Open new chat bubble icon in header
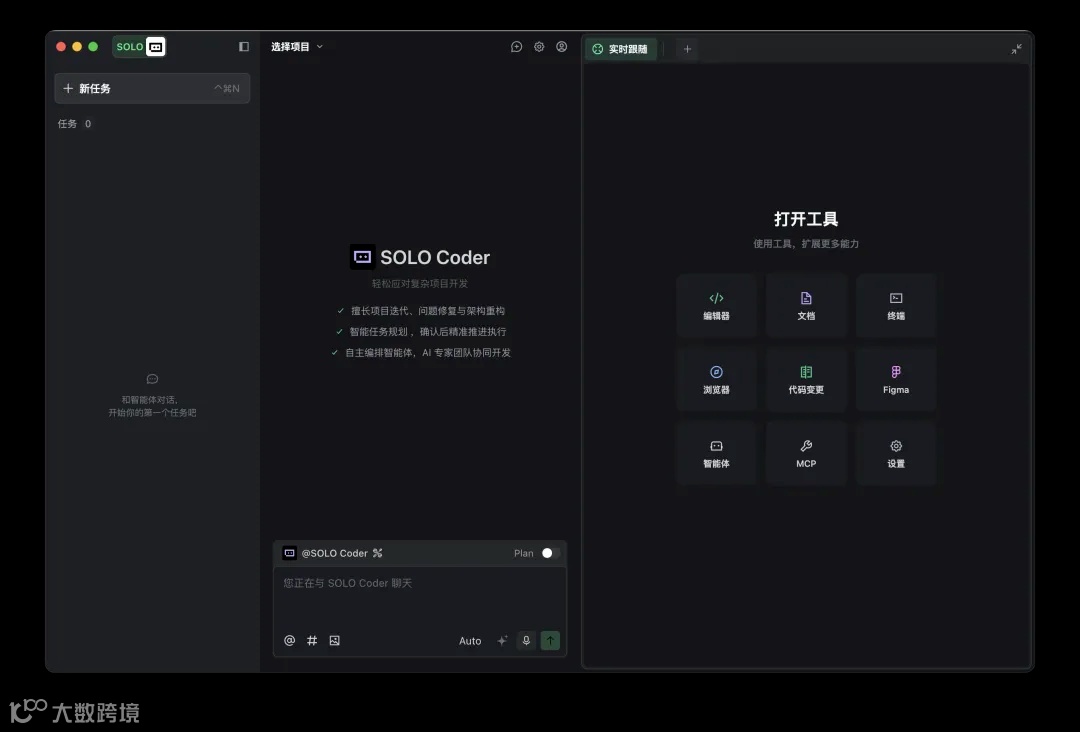 [x=517, y=47]
